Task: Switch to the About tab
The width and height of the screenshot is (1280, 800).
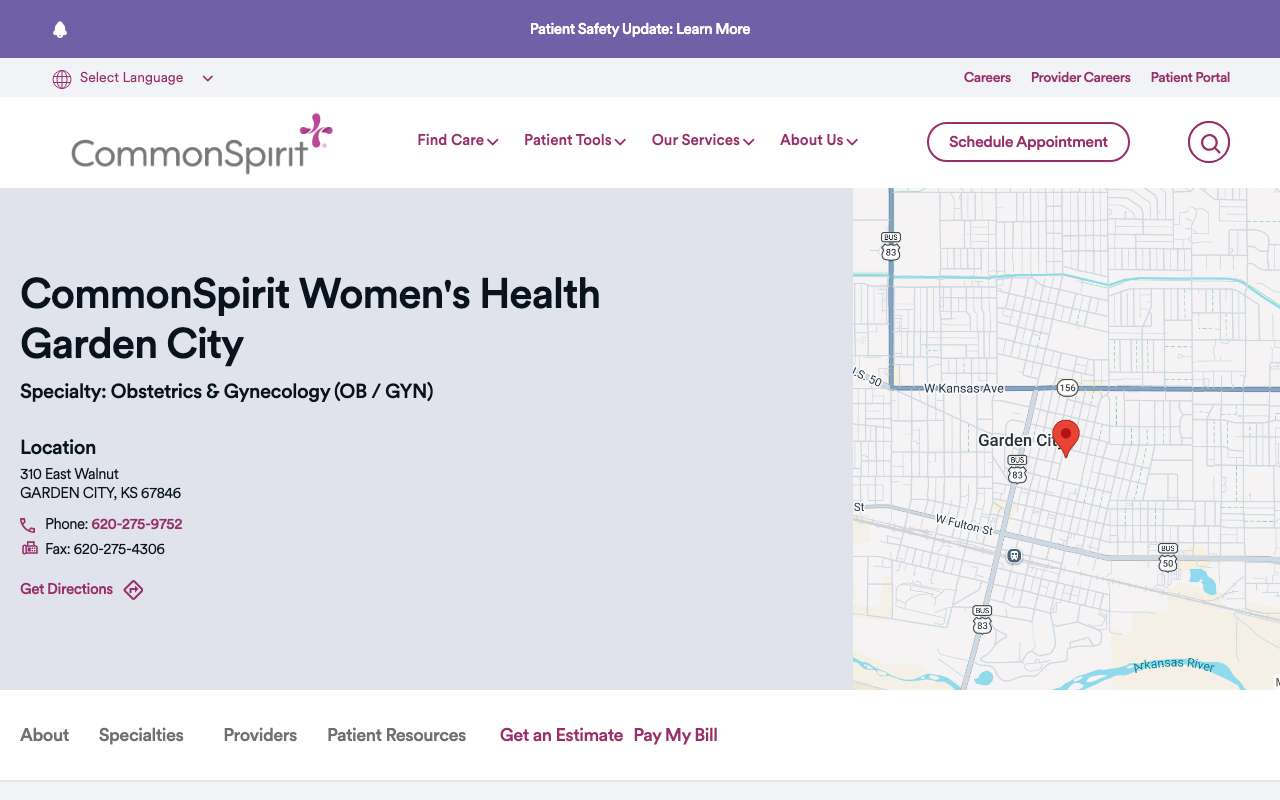Action: [45, 735]
